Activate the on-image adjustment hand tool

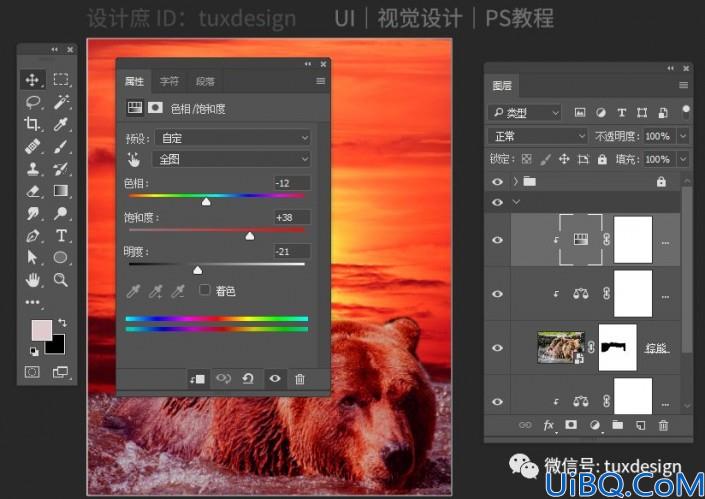(x=134, y=159)
